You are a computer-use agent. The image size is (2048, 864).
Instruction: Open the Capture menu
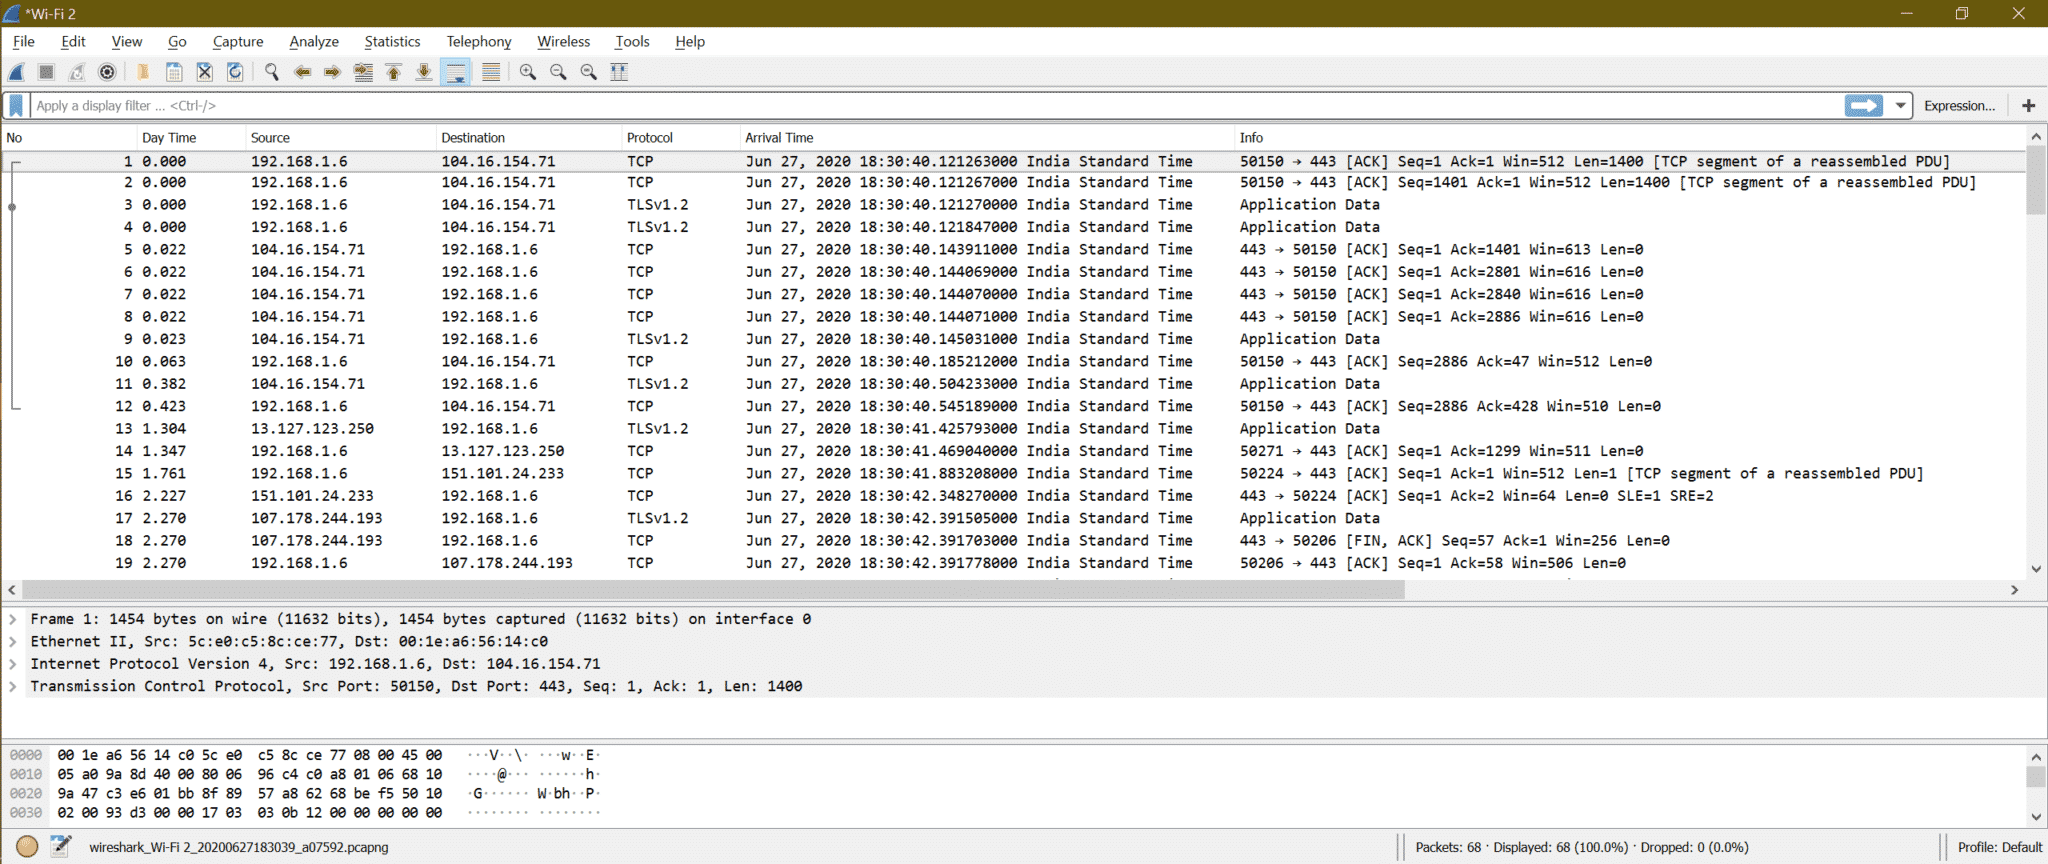coord(238,41)
